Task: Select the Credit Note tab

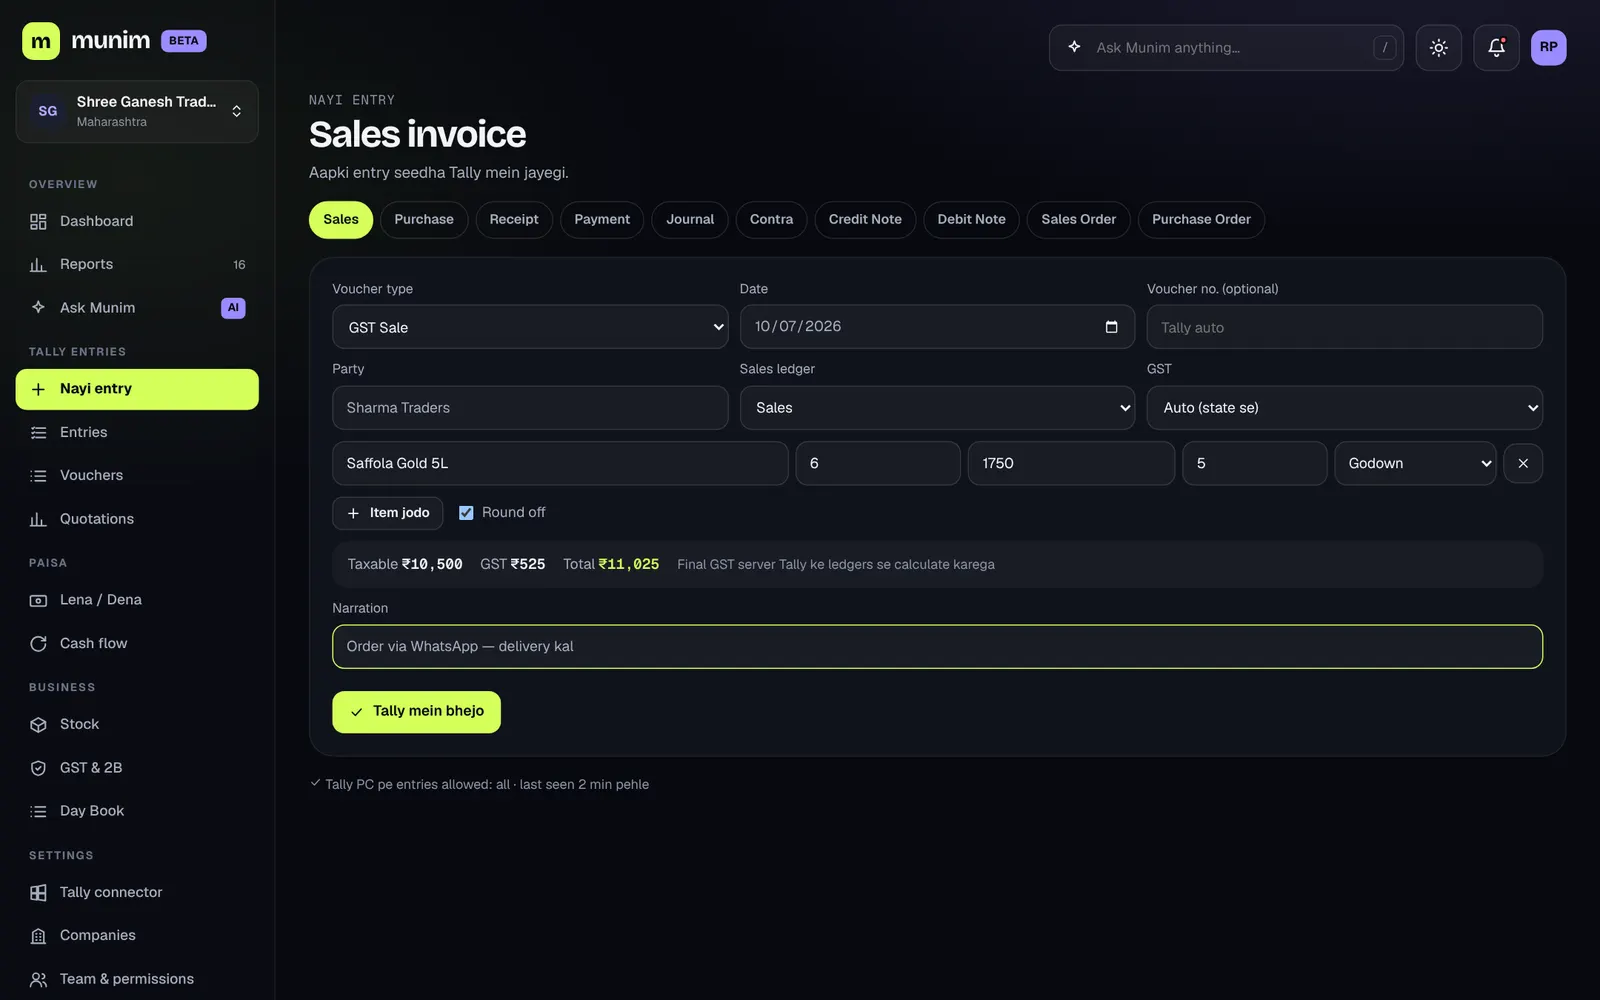Action: pos(865,219)
